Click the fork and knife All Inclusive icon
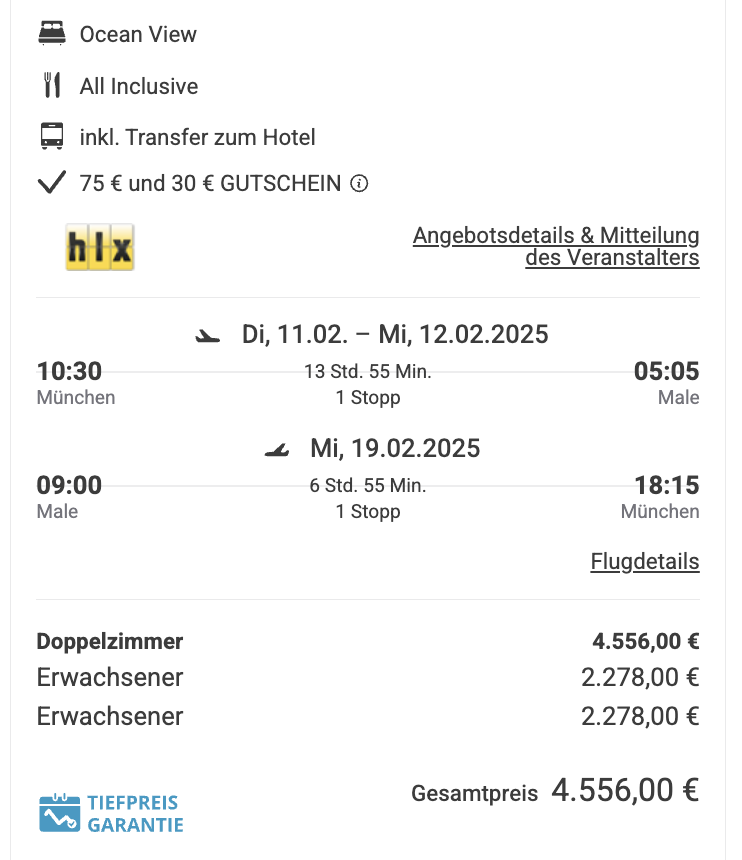This screenshot has height=860, width=742. 52,85
